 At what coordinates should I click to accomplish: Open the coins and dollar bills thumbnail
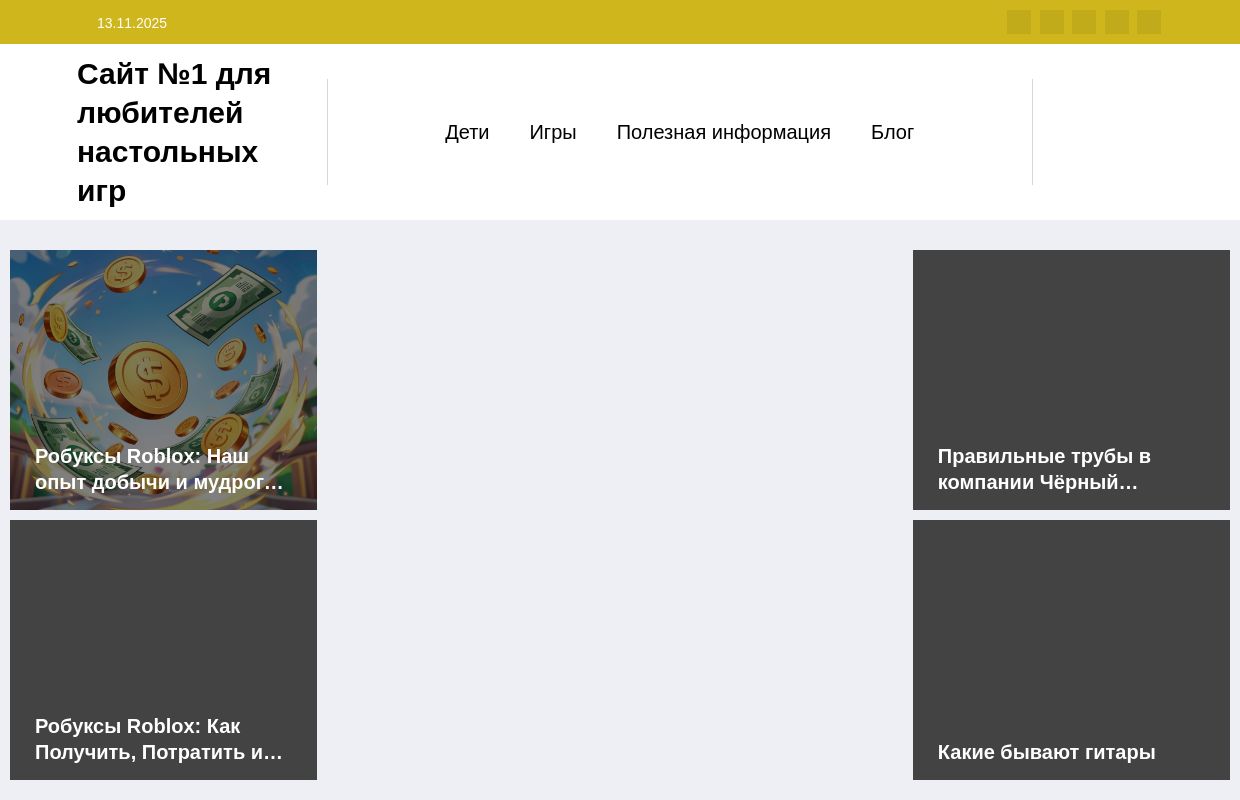163,340
